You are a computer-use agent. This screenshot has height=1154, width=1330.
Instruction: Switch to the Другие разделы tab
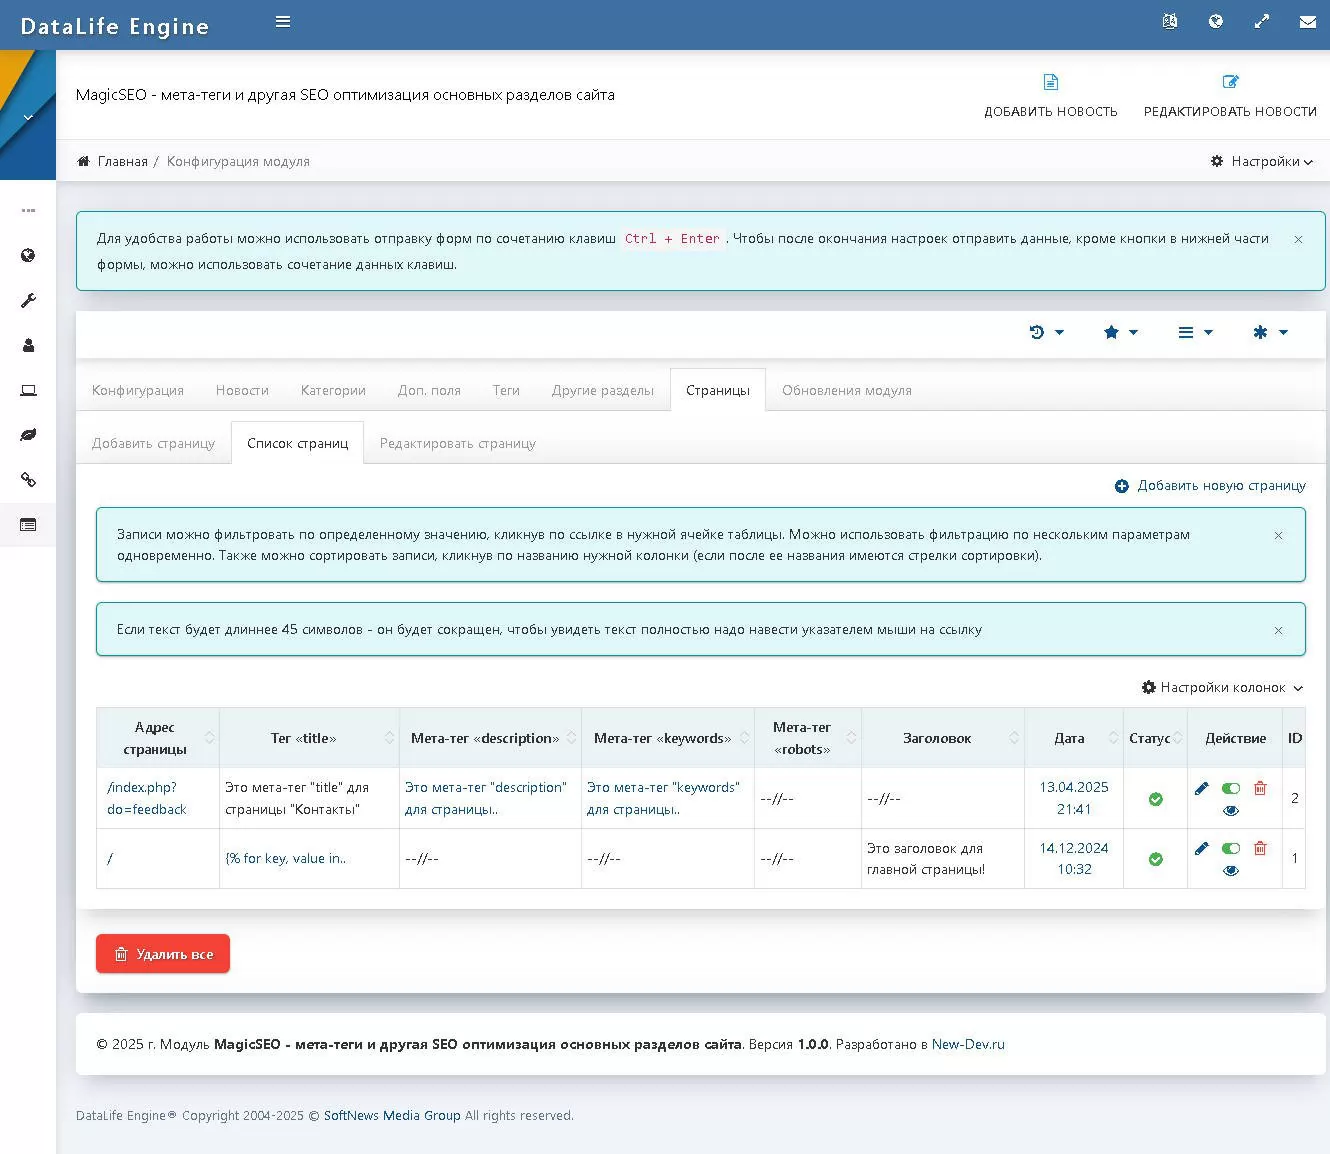coord(603,390)
